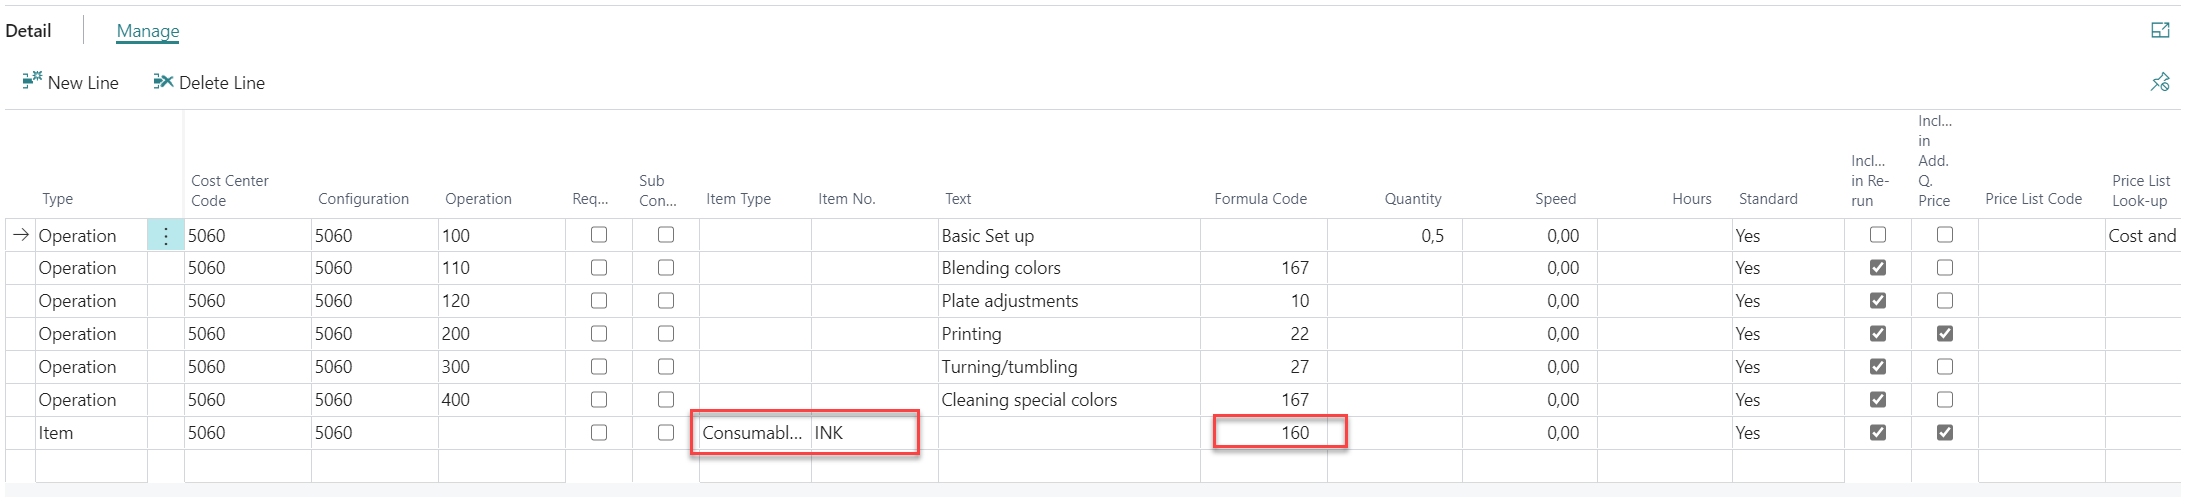Image resolution: width=2198 pixels, height=497 pixels.
Task: Select formula code 160 cell
Action: point(1264,433)
